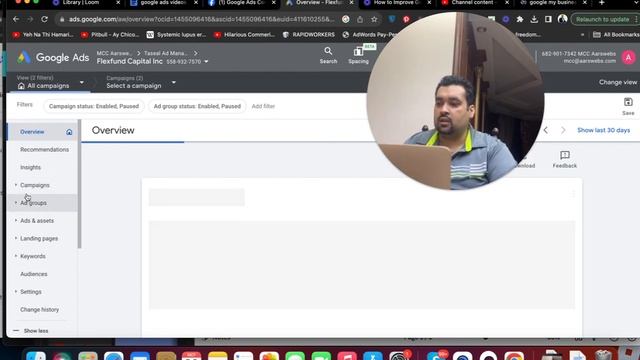This screenshot has height=360, width=640.
Task: Close the Library | Loom tab
Action: coord(118,3)
